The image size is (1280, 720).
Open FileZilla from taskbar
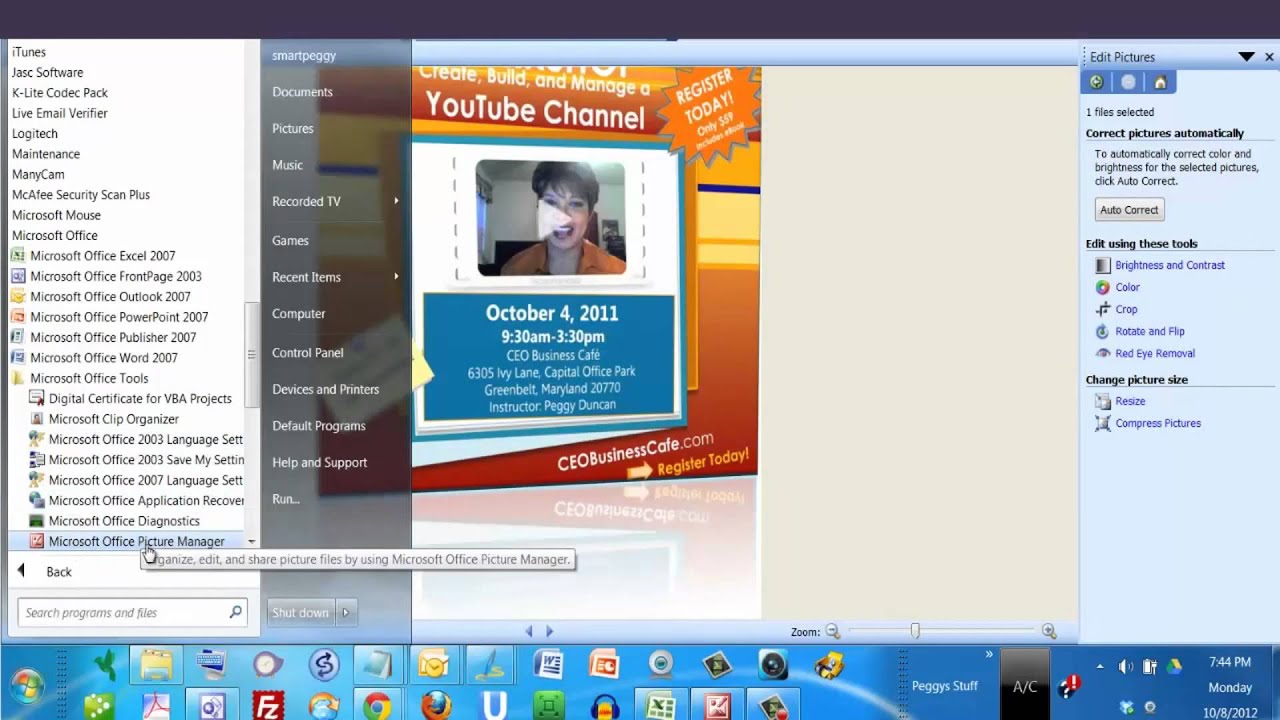[x=268, y=707]
